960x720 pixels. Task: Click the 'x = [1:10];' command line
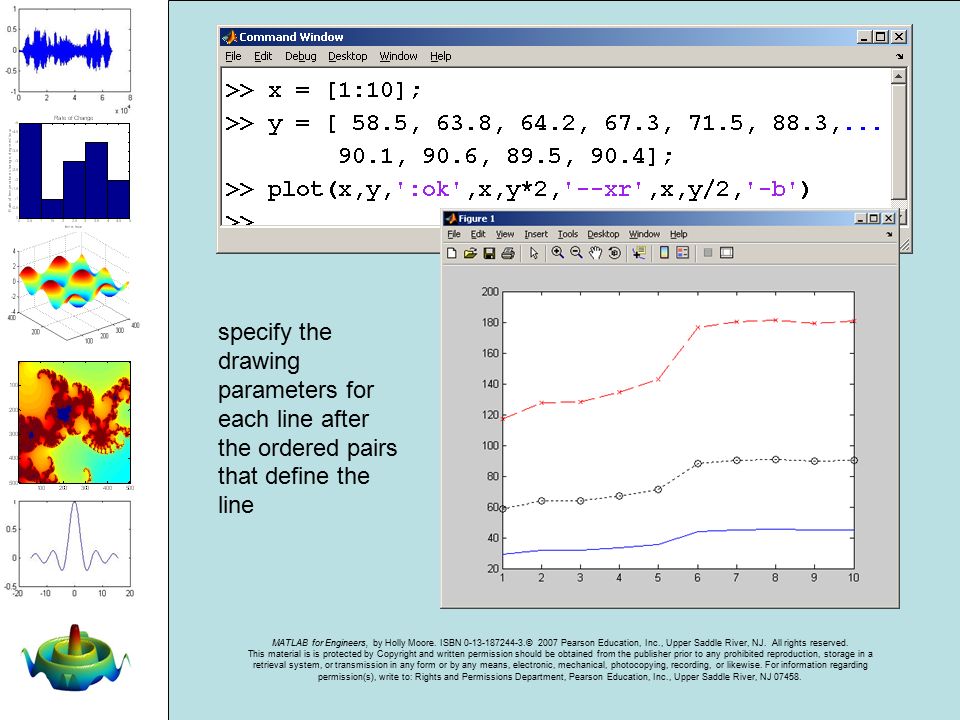(323, 91)
